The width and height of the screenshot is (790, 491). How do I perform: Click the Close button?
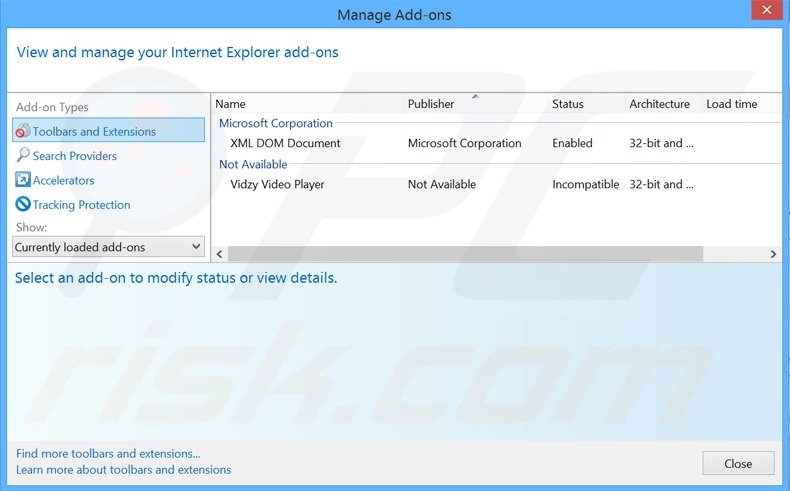pyautogui.click(x=738, y=463)
